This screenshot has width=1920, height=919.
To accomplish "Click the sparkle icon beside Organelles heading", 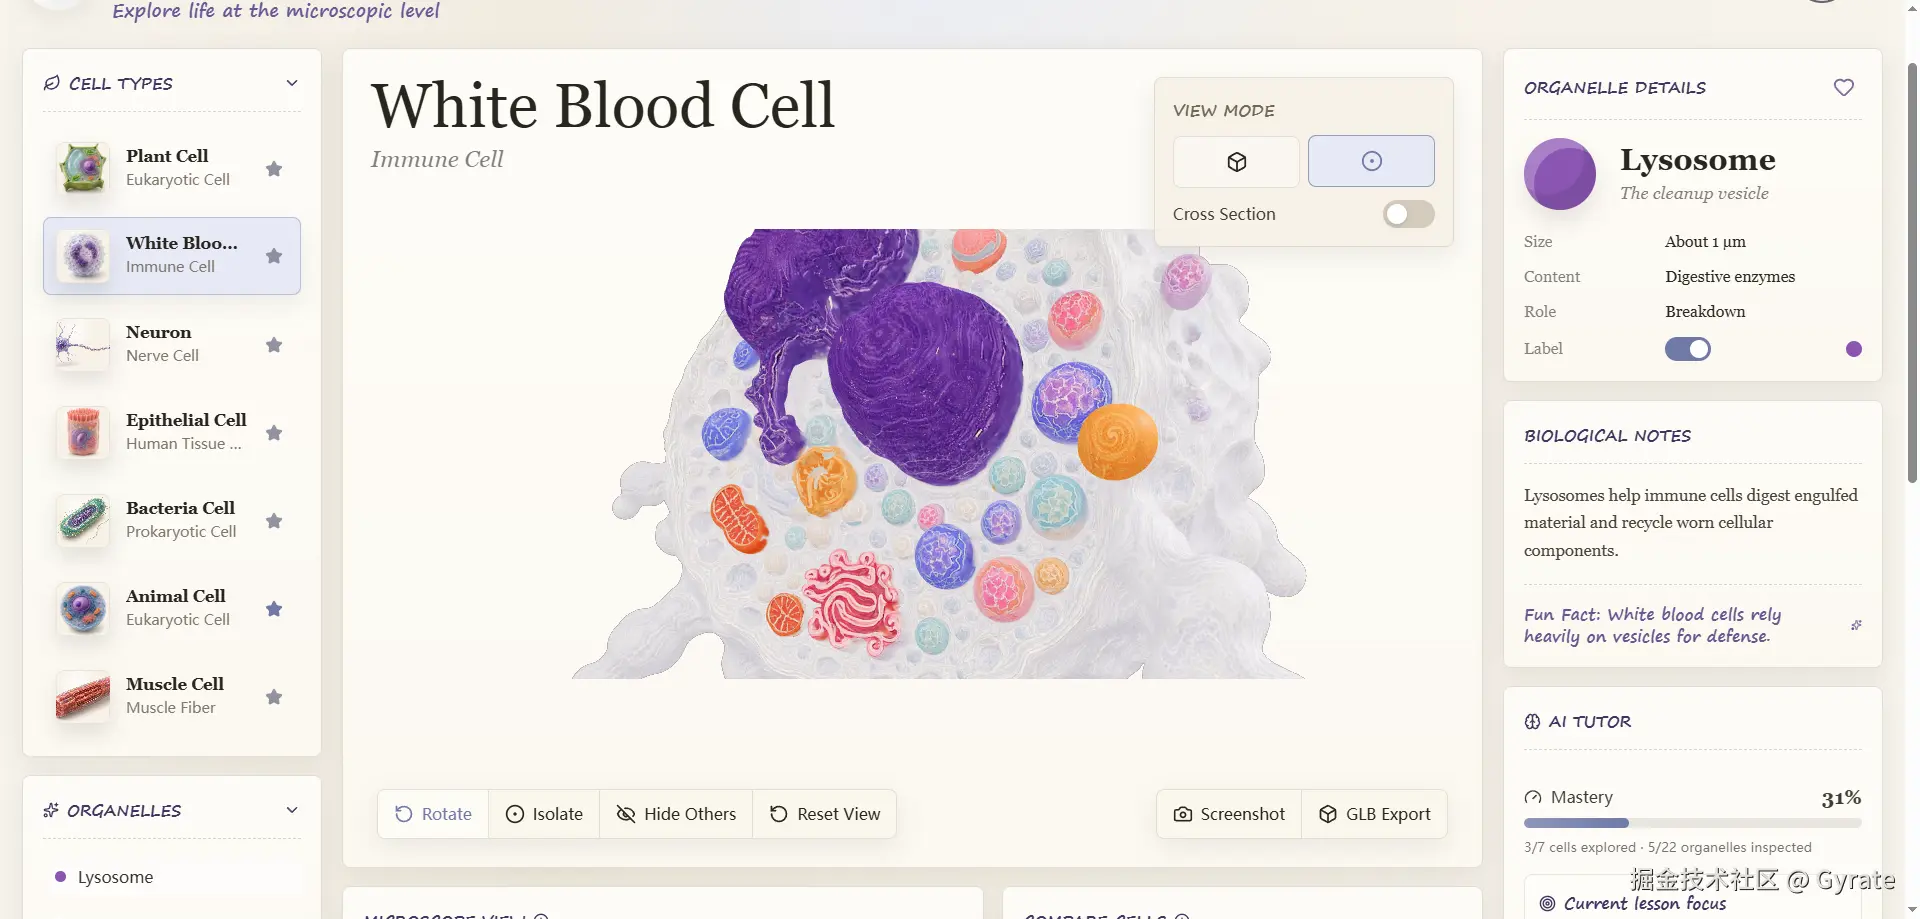I will coord(51,810).
